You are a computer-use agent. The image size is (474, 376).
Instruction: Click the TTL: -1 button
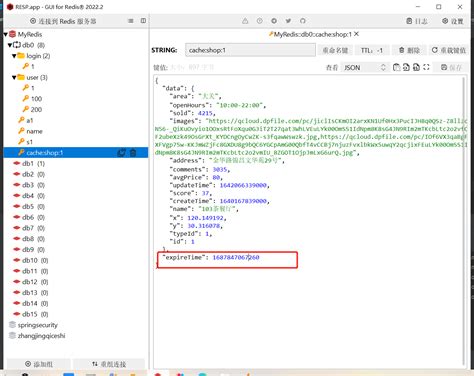[x=372, y=50]
